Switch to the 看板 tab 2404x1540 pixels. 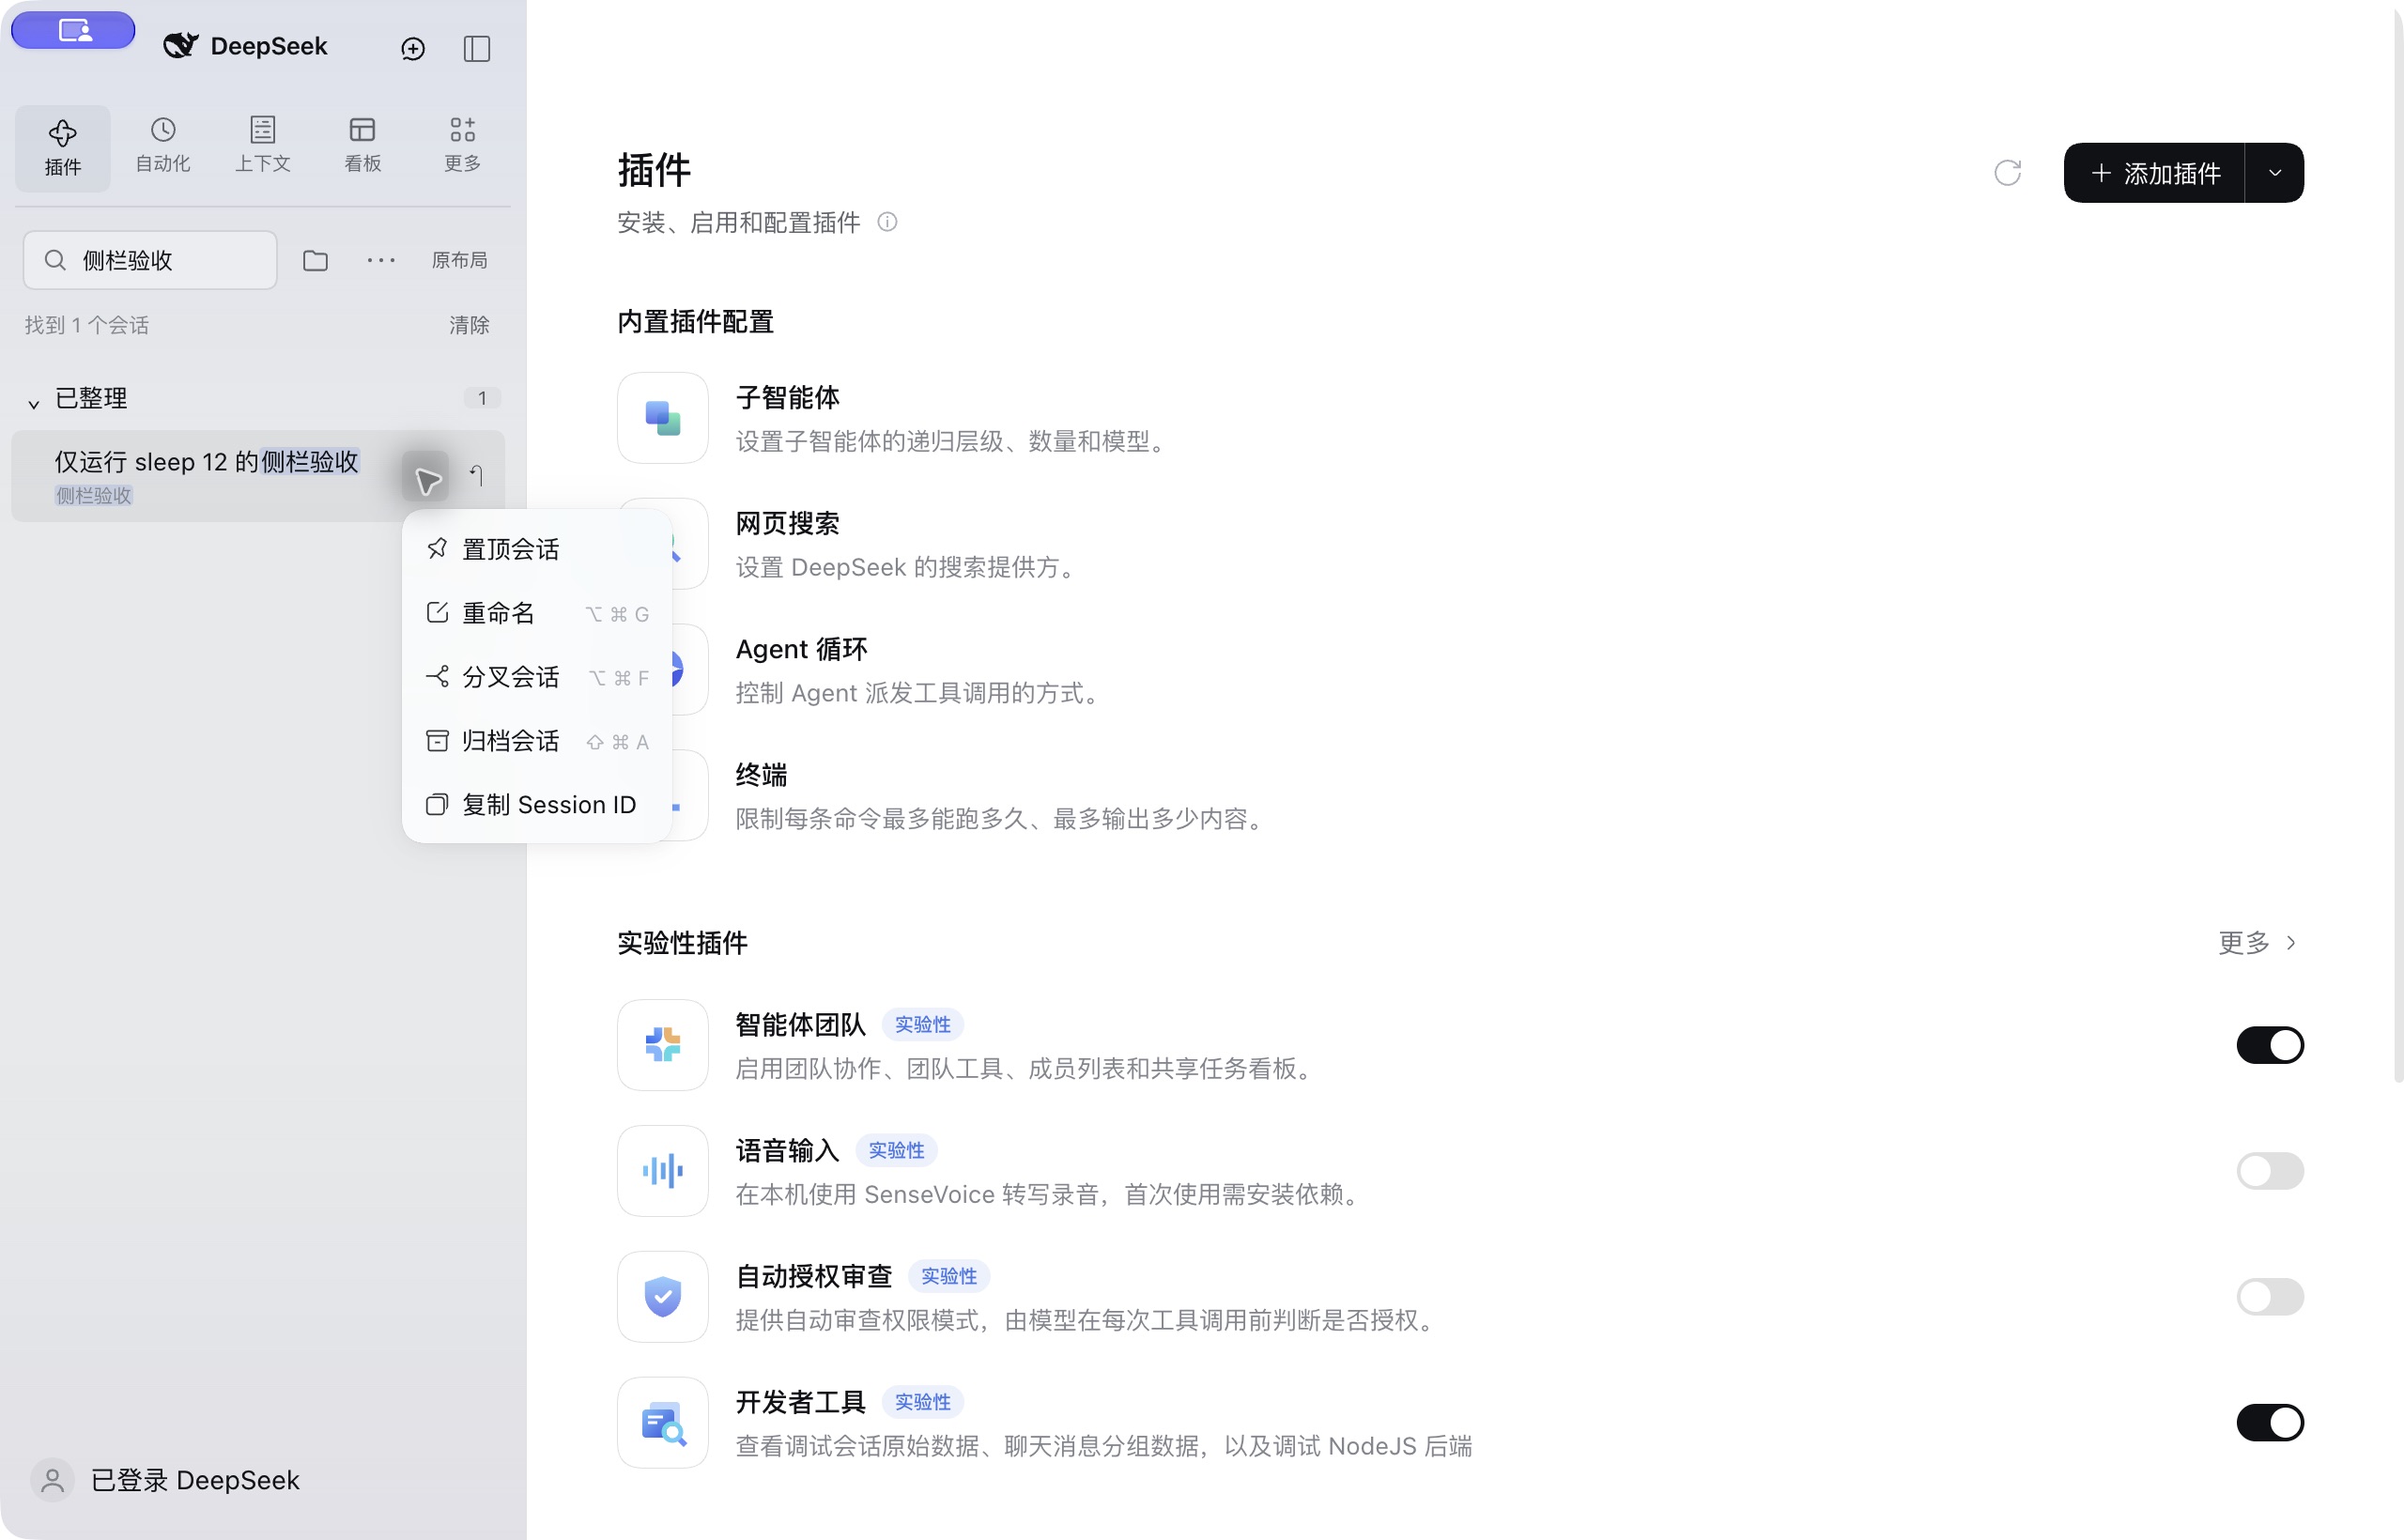click(362, 146)
